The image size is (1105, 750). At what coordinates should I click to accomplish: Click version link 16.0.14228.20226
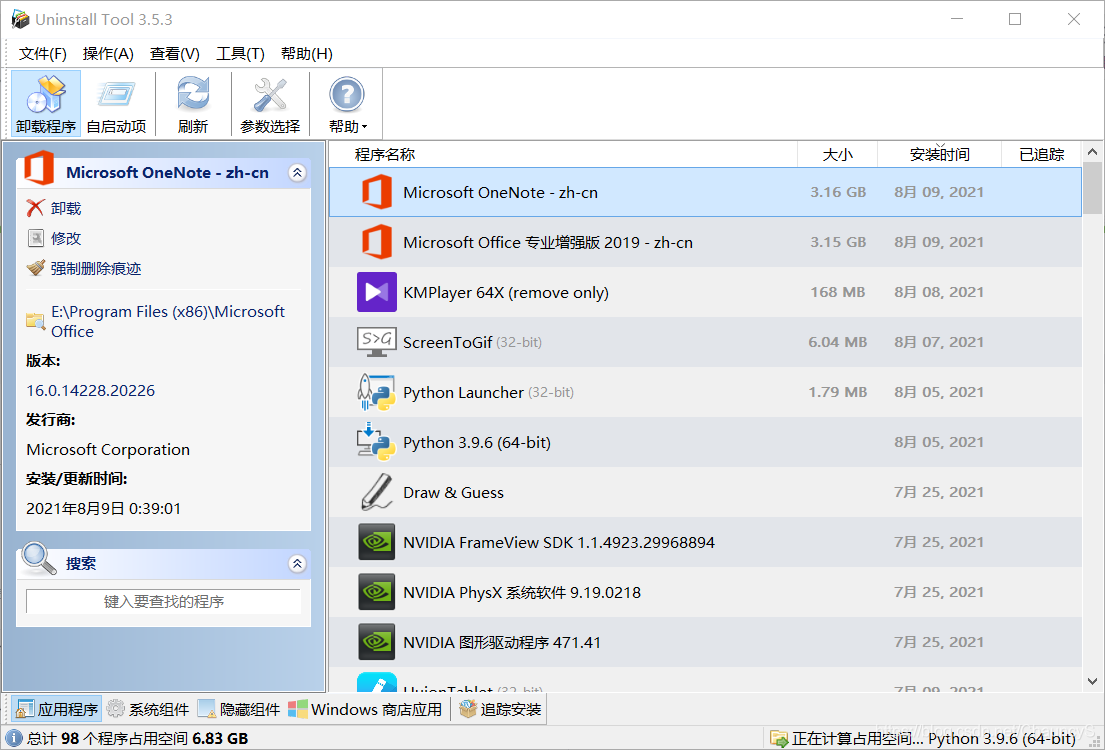90,391
